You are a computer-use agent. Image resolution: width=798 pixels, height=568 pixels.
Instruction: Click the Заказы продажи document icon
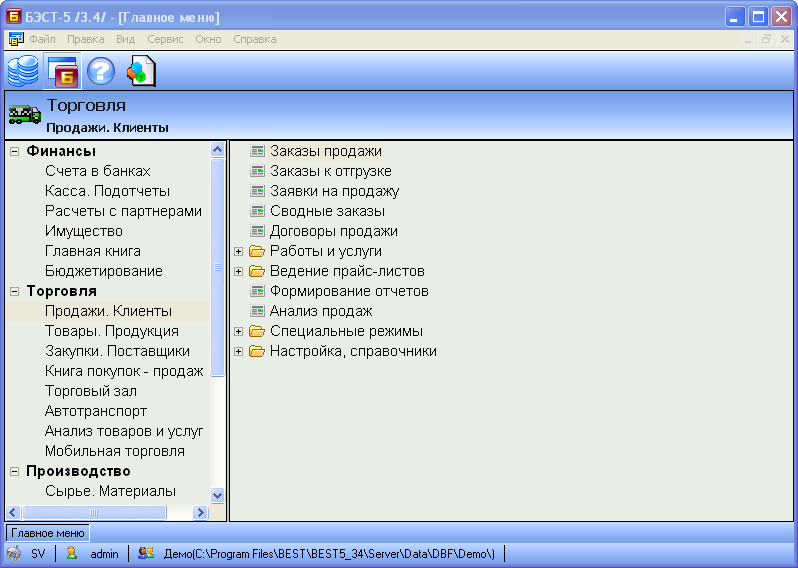click(257, 151)
